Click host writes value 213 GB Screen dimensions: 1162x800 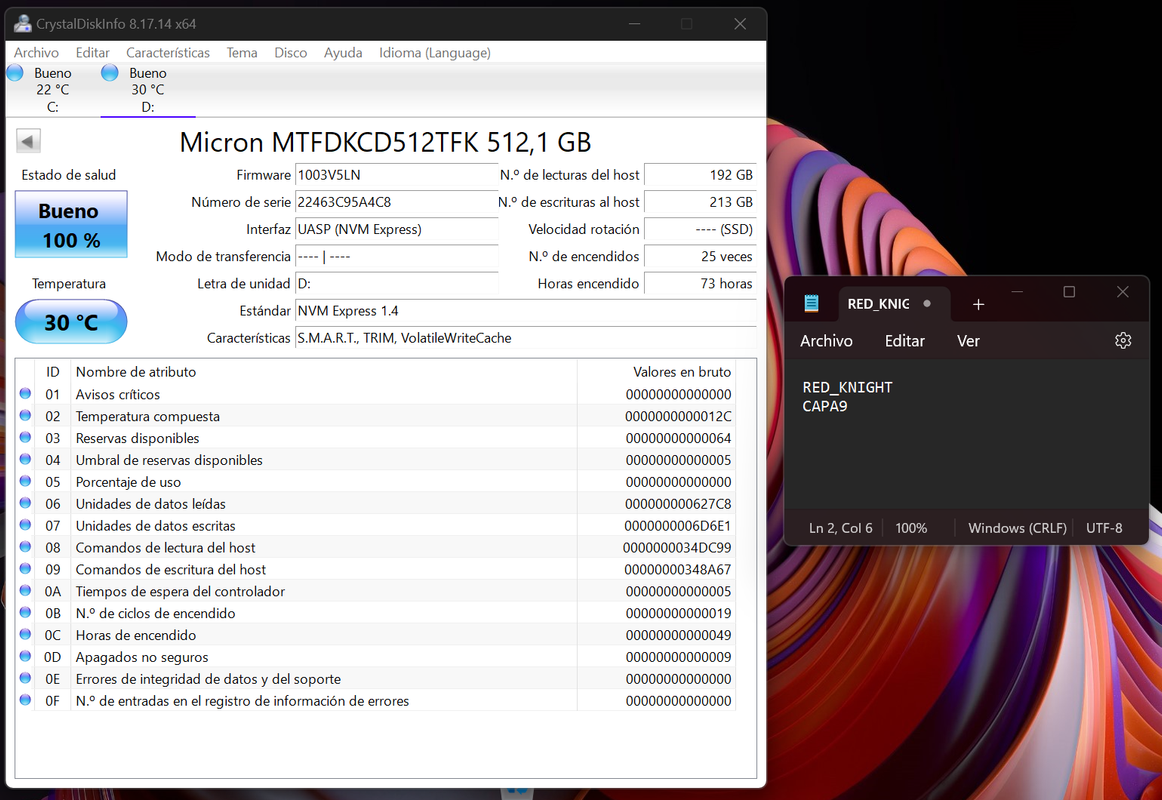click(700, 202)
